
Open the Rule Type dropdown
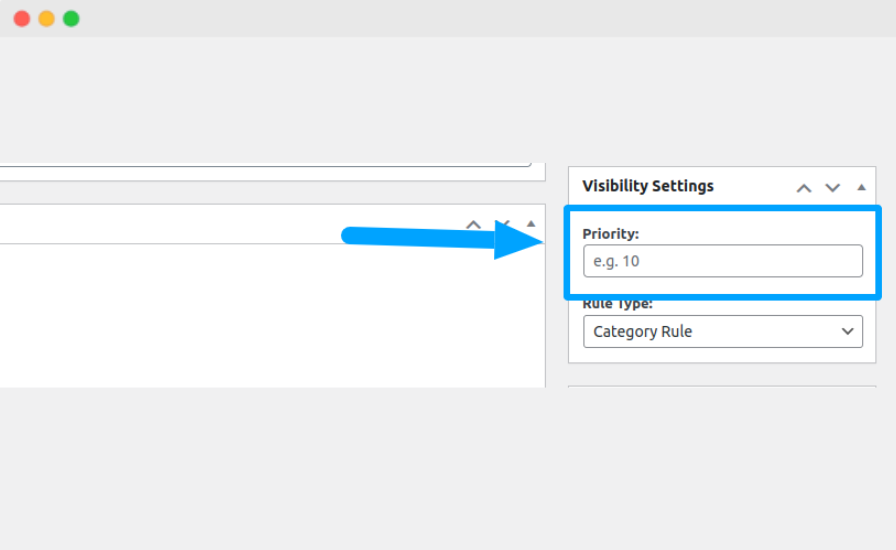coord(722,331)
